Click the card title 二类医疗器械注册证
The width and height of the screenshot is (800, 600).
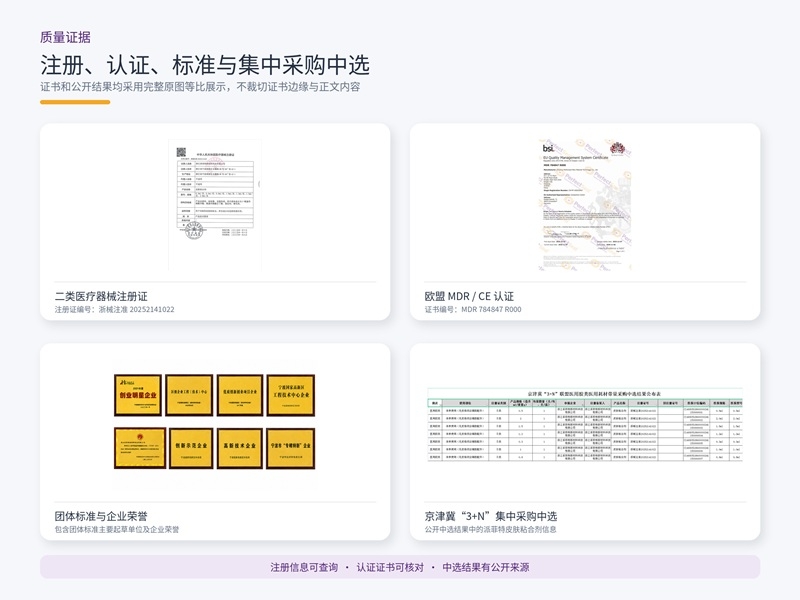102,296
